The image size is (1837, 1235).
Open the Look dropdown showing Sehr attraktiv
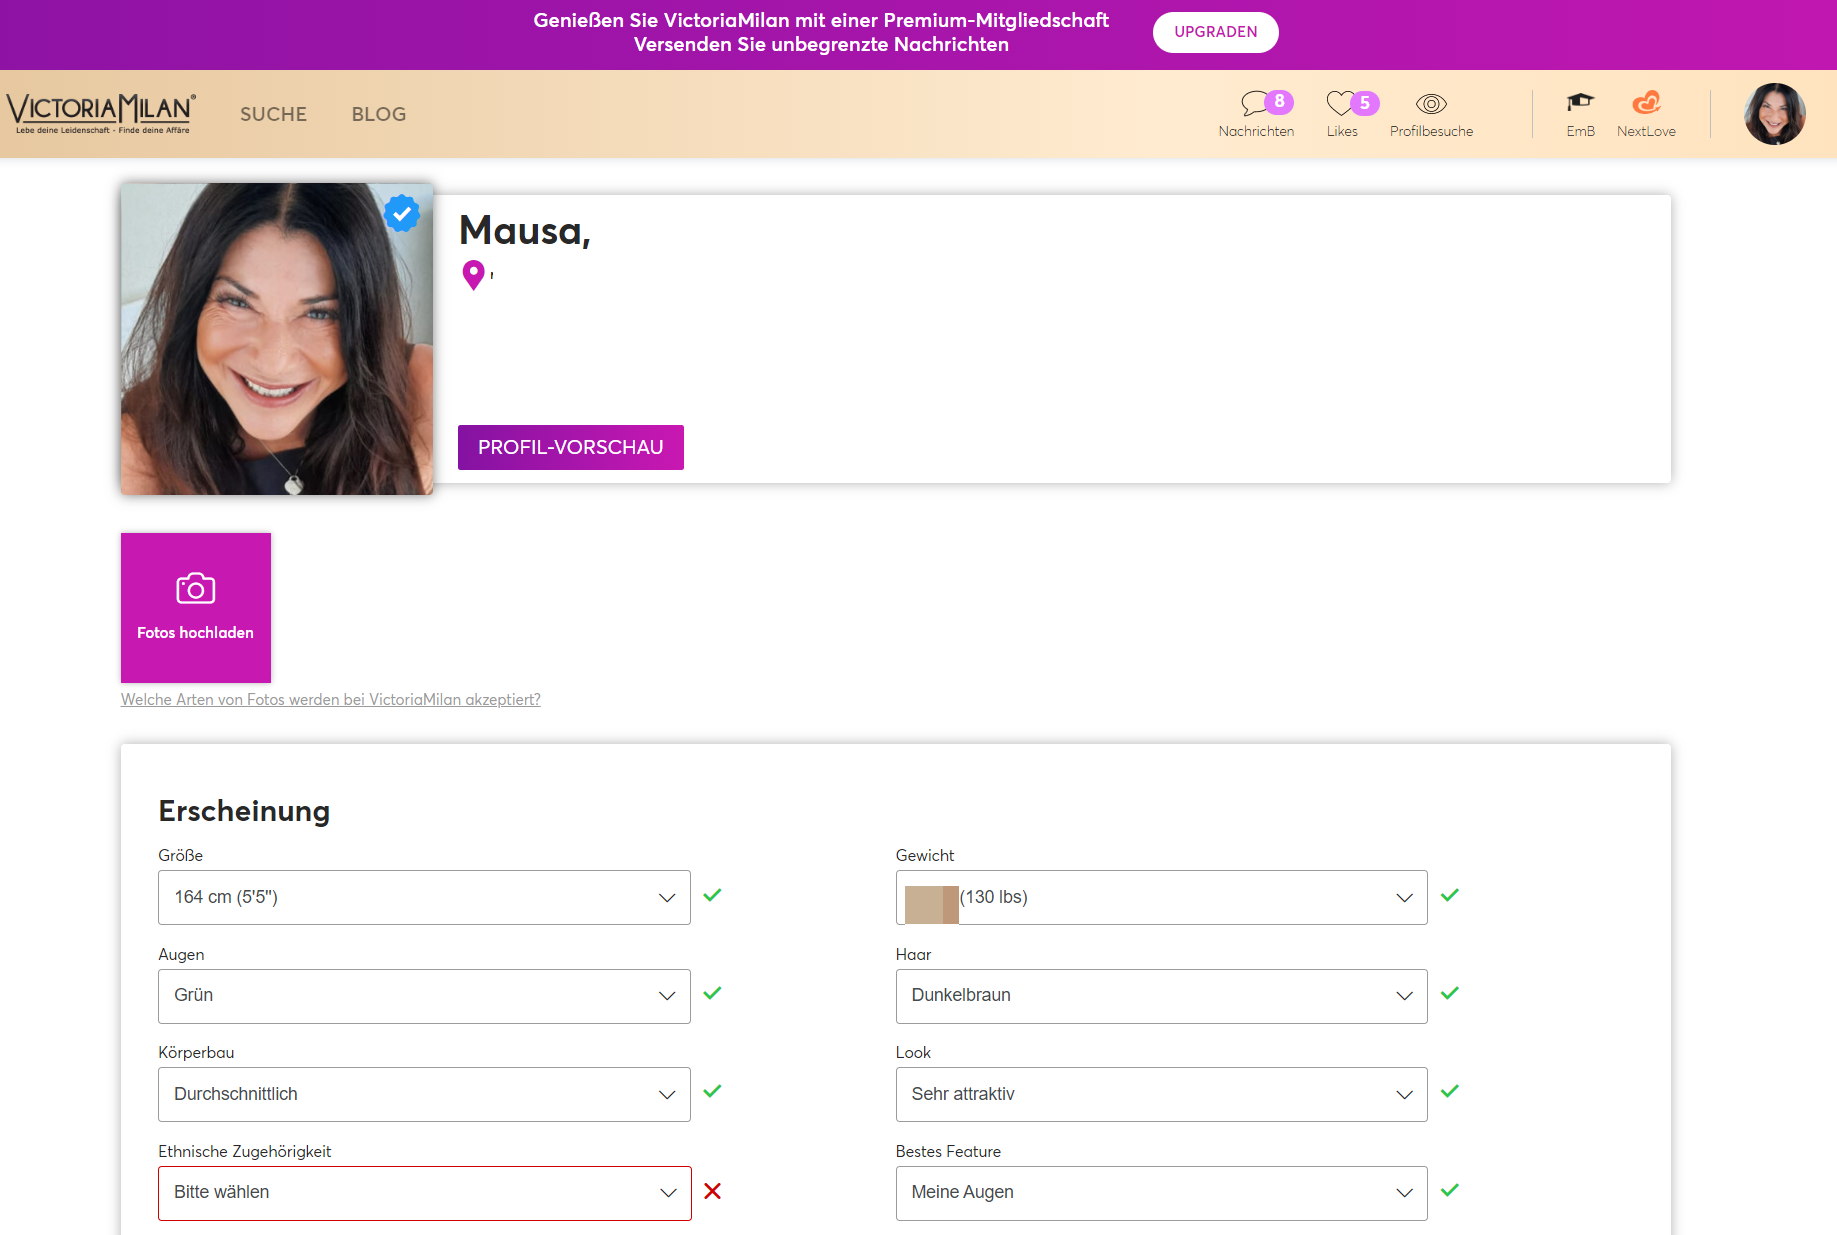click(1161, 1094)
